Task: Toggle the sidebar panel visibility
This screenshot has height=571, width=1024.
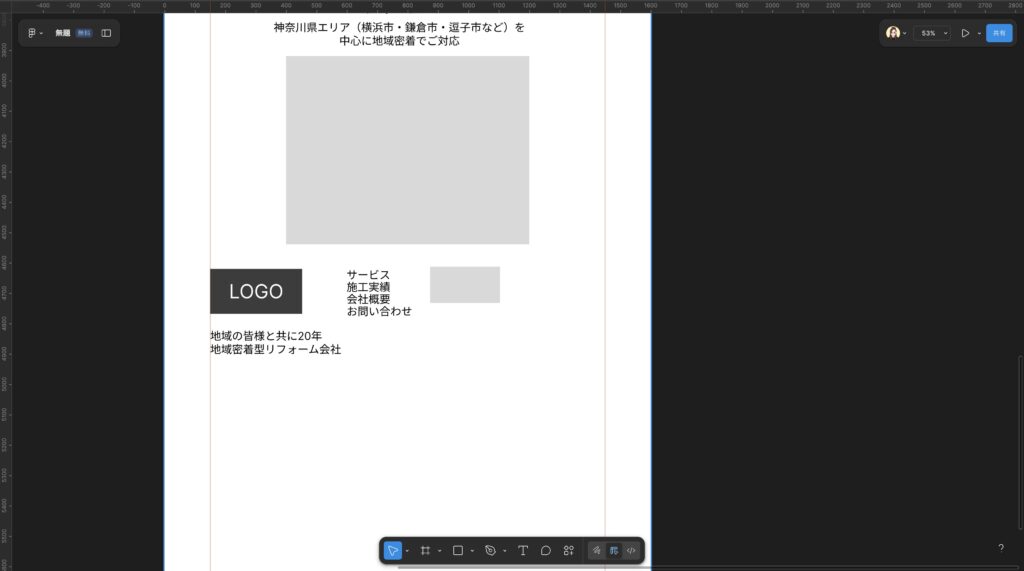Action: pyautogui.click(x=107, y=33)
